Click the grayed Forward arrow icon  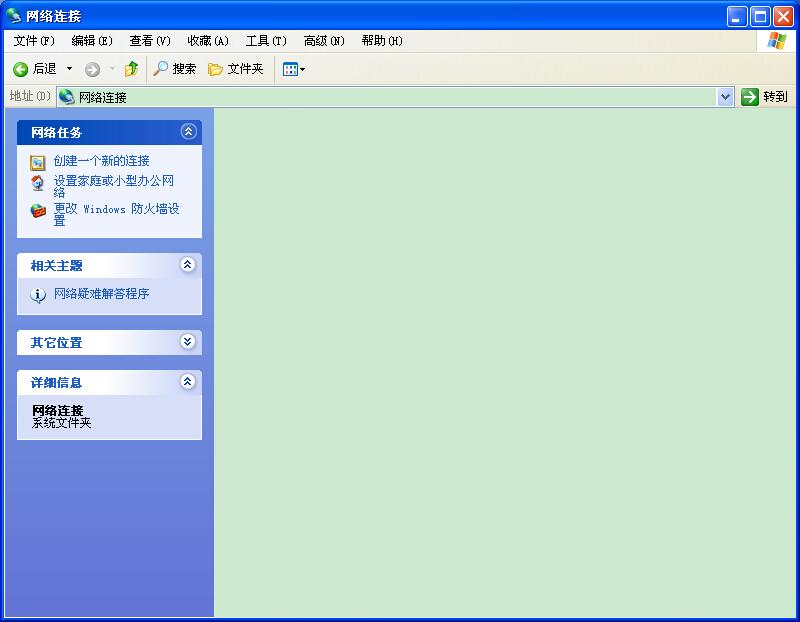tap(92, 69)
